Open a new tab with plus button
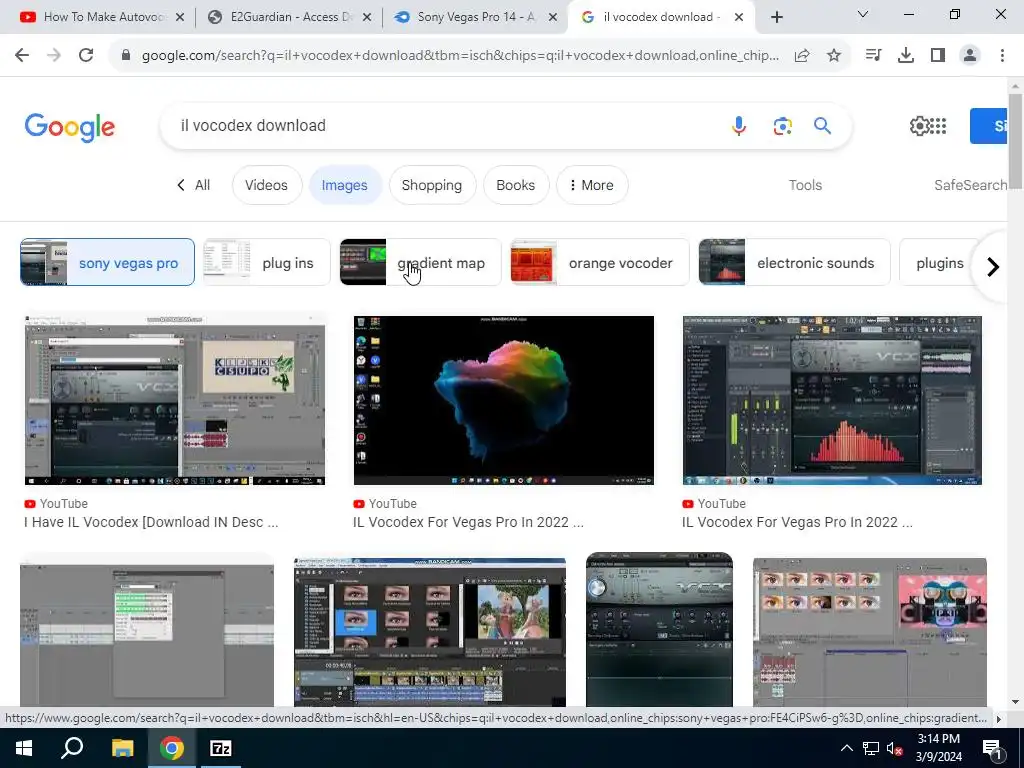Image resolution: width=1024 pixels, height=768 pixels. tap(776, 17)
